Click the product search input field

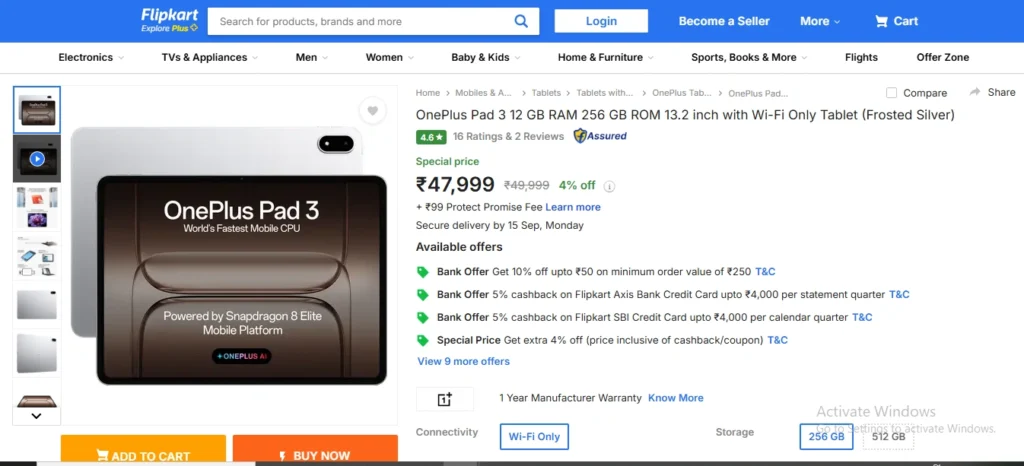point(360,21)
